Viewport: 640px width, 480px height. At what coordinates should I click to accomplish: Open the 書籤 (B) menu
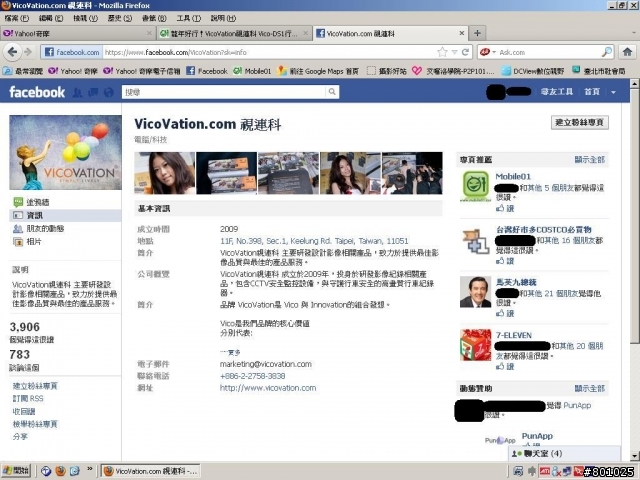[x=154, y=18]
